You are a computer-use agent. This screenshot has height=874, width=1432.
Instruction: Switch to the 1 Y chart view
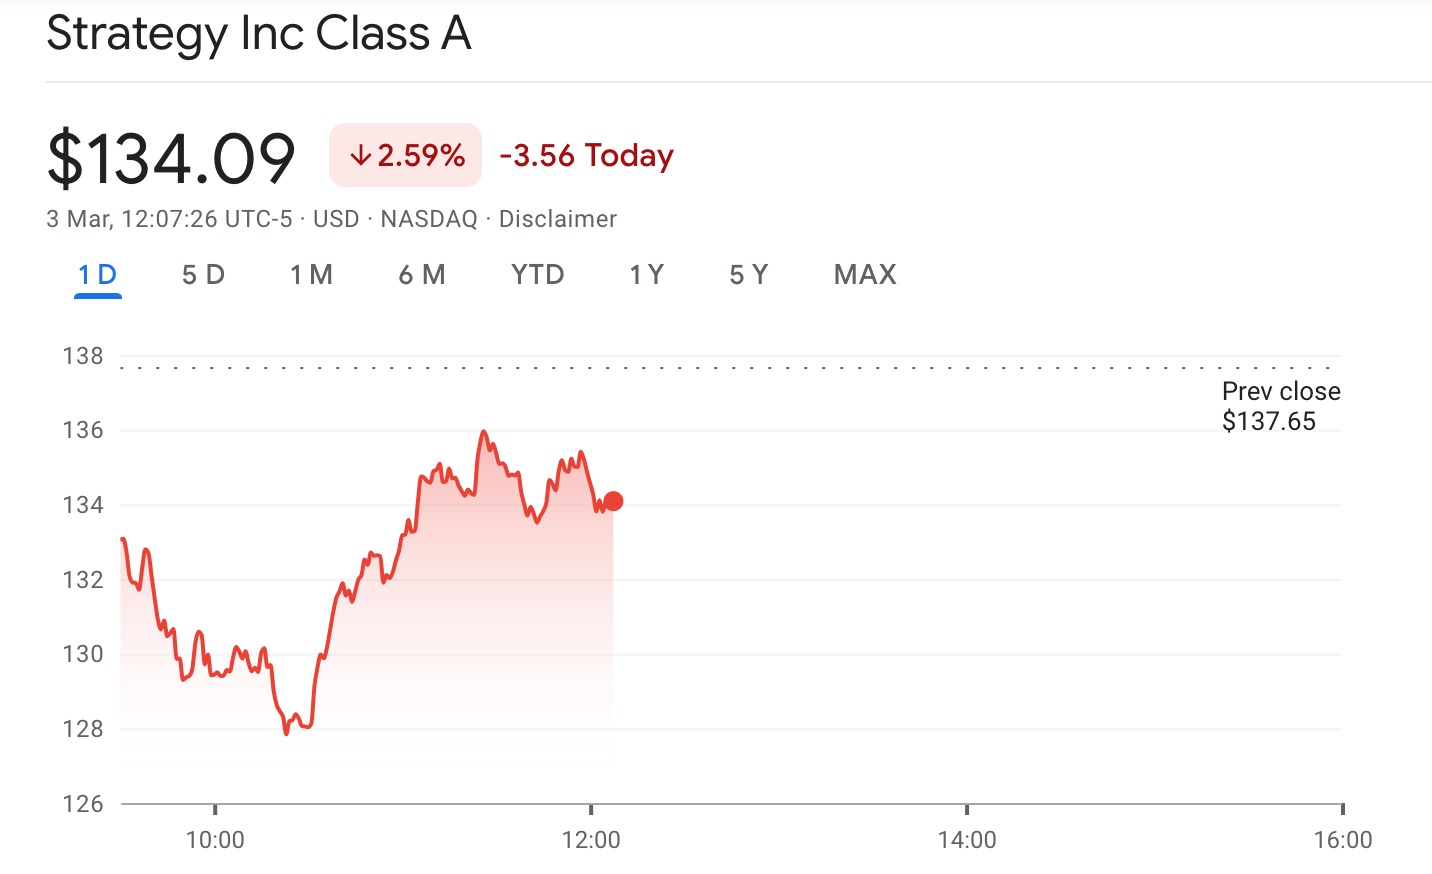coord(646,275)
